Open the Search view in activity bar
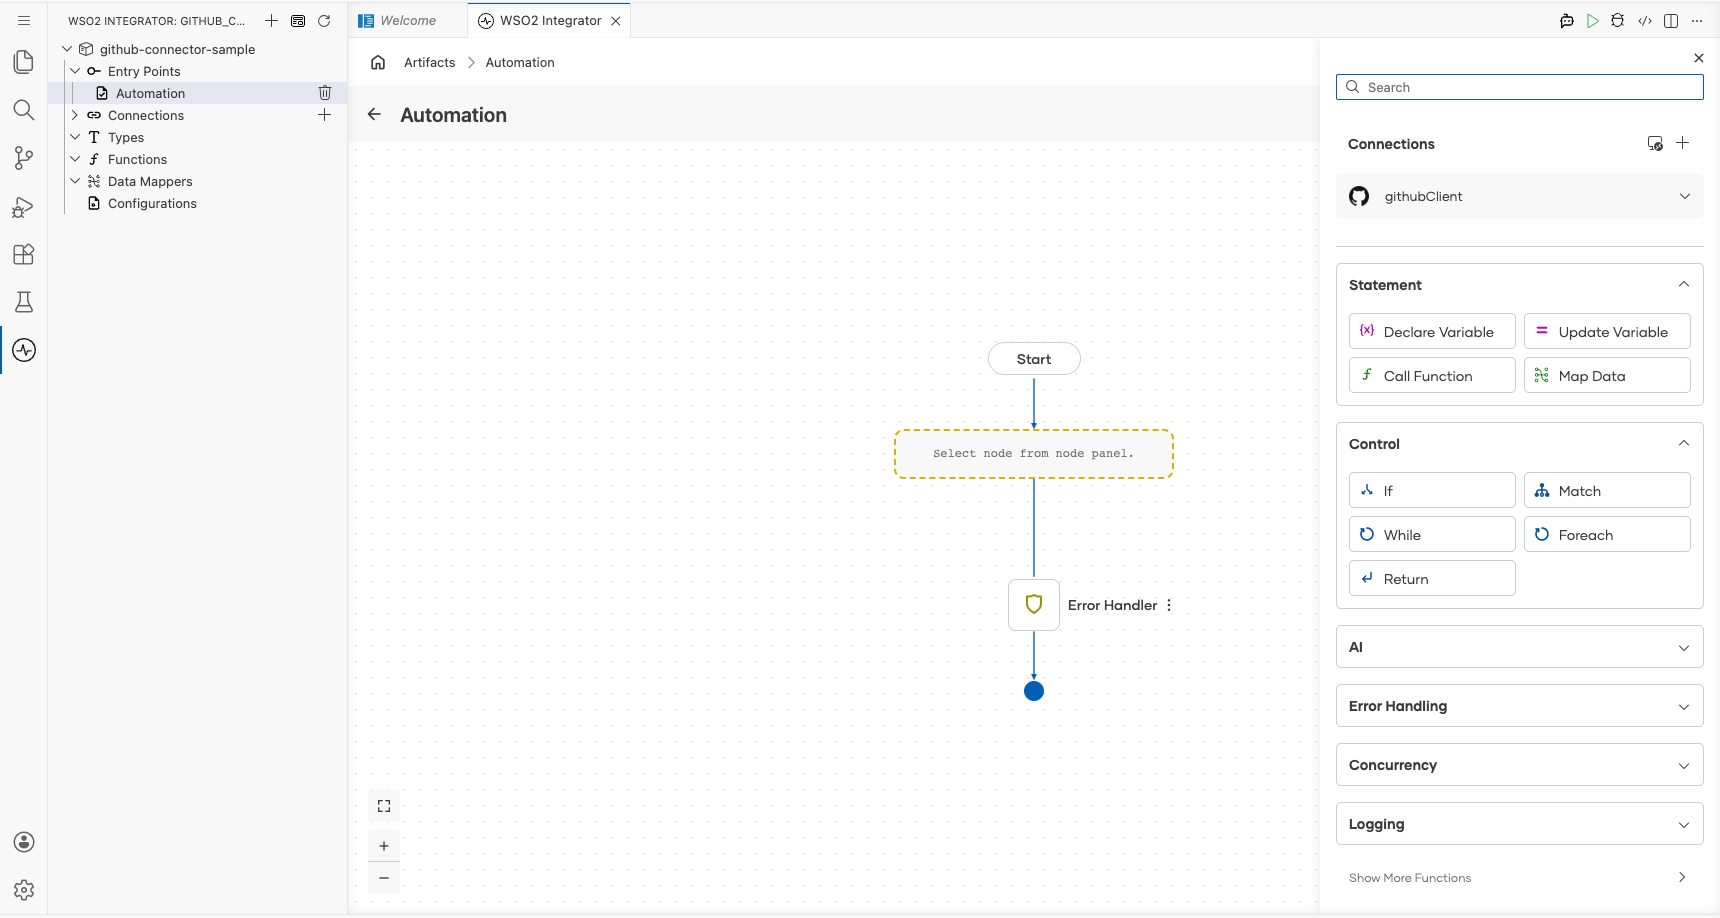Image resolution: width=1720 pixels, height=918 pixels. [24, 110]
